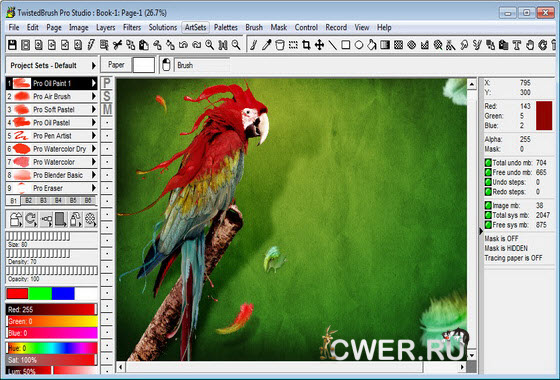Select the Rectangle shape tool
The height and width of the screenshot is (380, 560).
[x=345, y=45]
